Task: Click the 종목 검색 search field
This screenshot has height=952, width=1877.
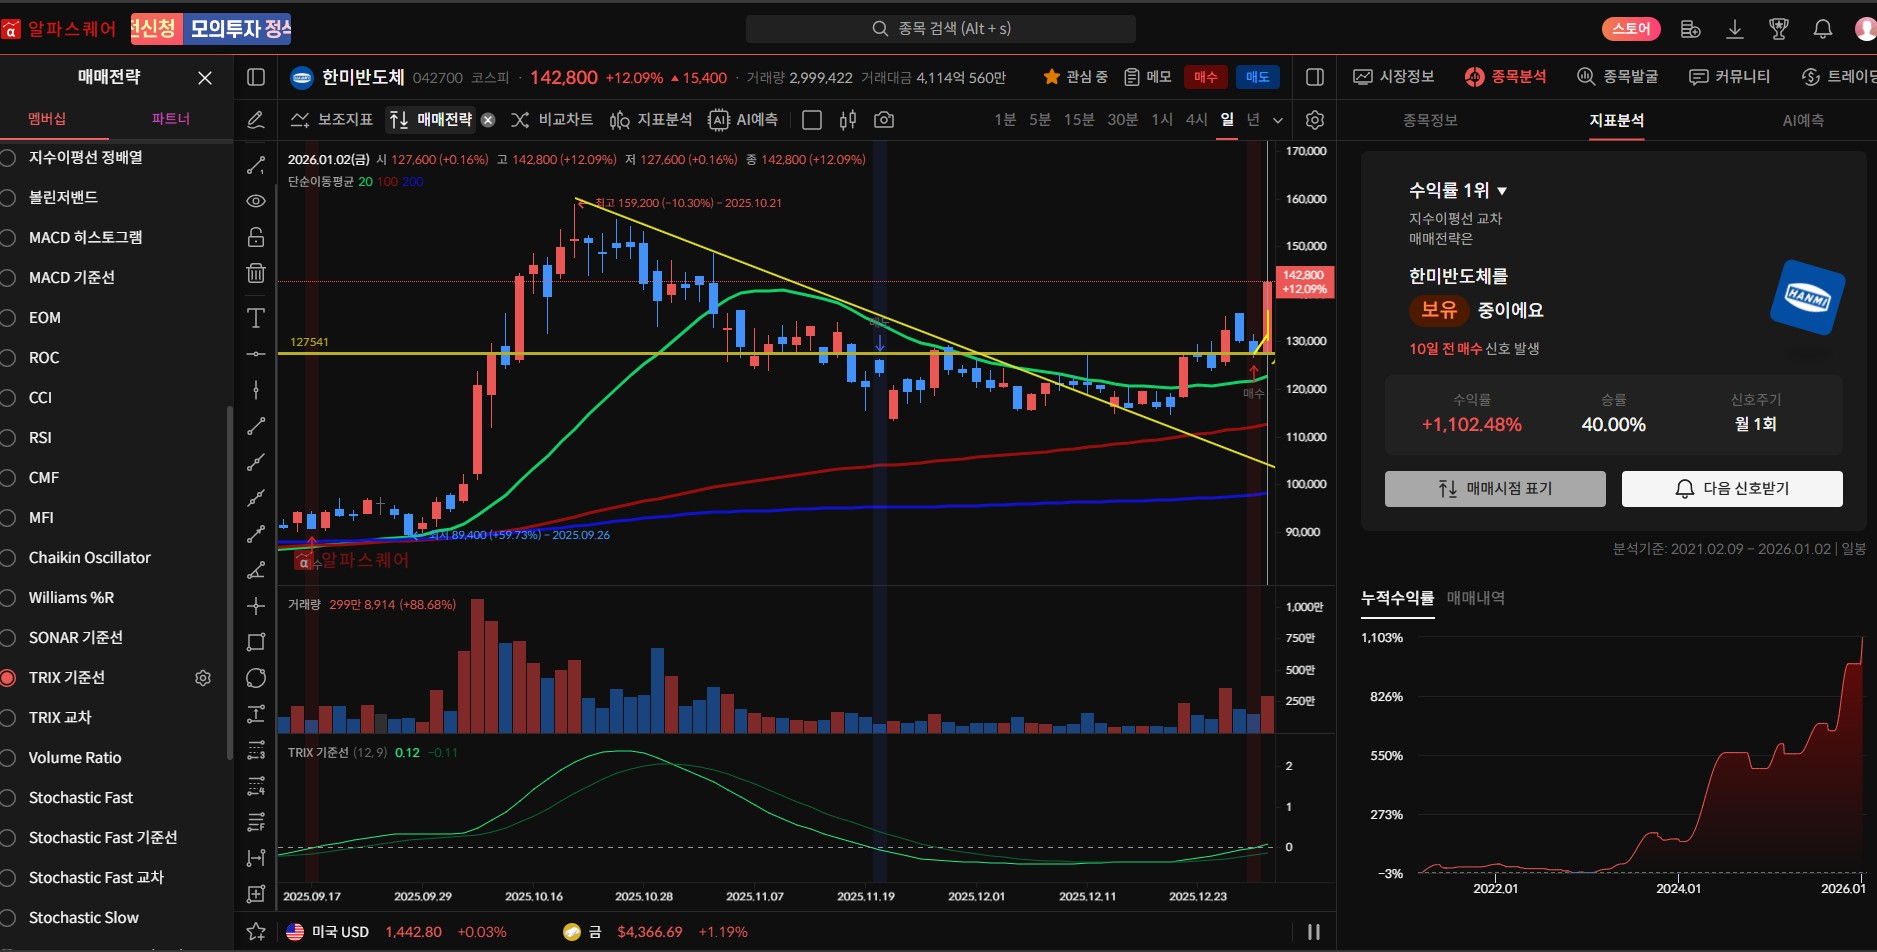Action: pos(941,29)
